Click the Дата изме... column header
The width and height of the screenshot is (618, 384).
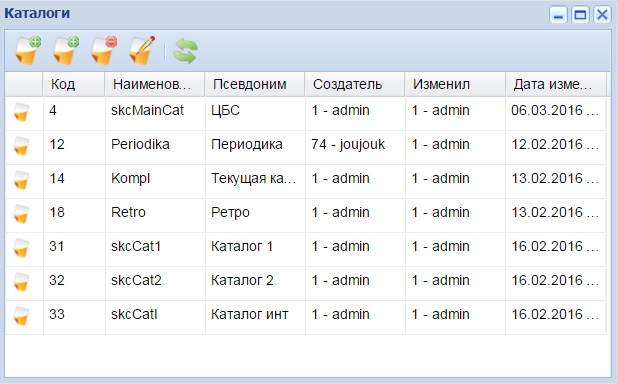point(555,84)
